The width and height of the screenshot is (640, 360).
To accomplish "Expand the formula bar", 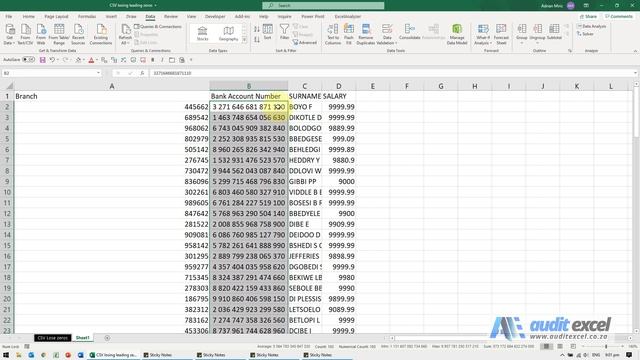I will point(636,73).
